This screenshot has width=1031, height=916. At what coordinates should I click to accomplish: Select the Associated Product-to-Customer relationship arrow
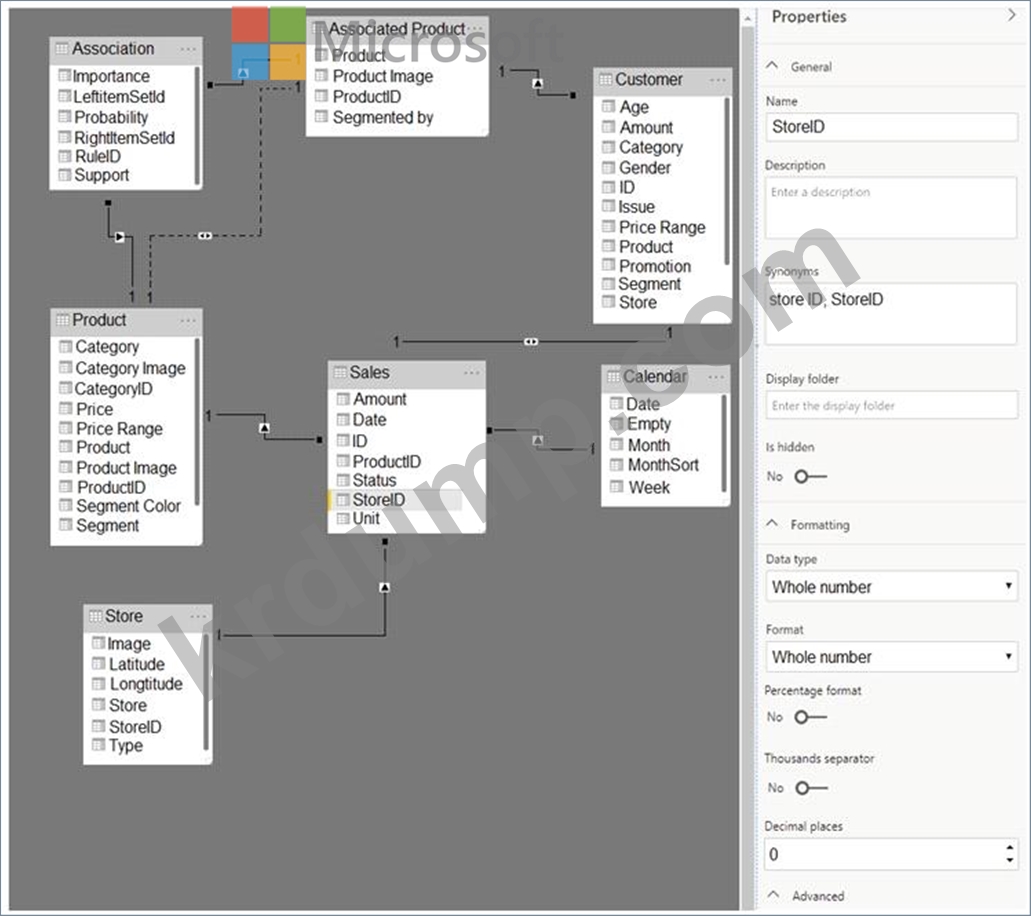pos(538,84)
